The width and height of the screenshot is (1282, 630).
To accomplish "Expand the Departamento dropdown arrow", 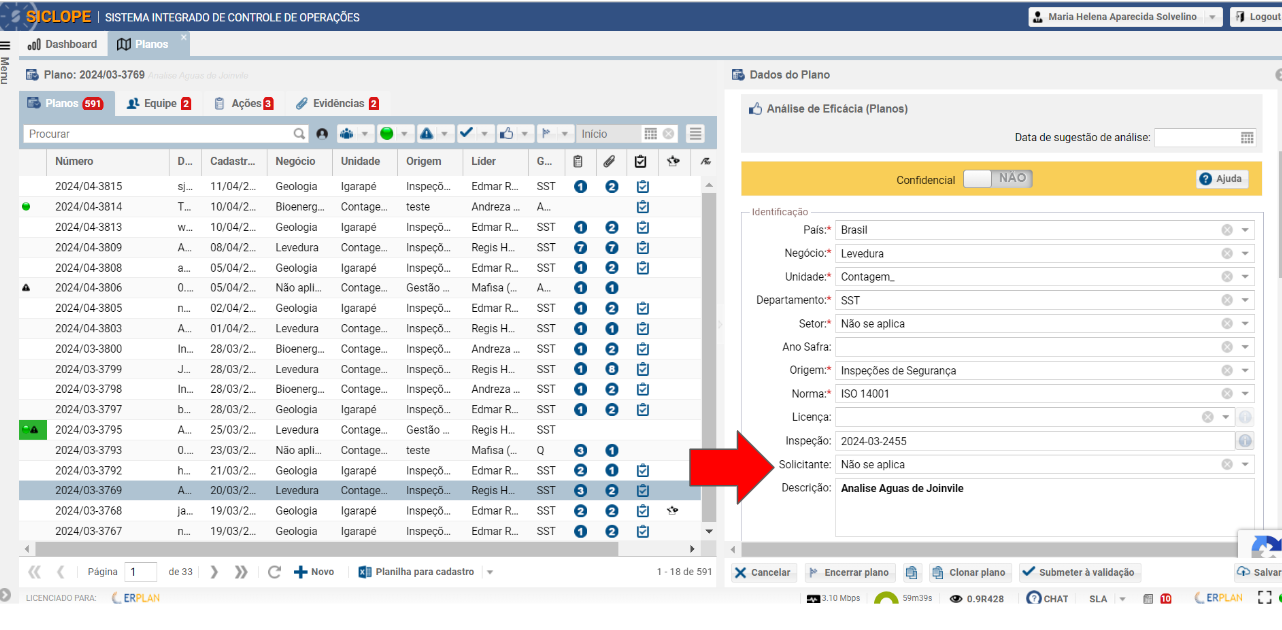I will [x=1245, y=300].
